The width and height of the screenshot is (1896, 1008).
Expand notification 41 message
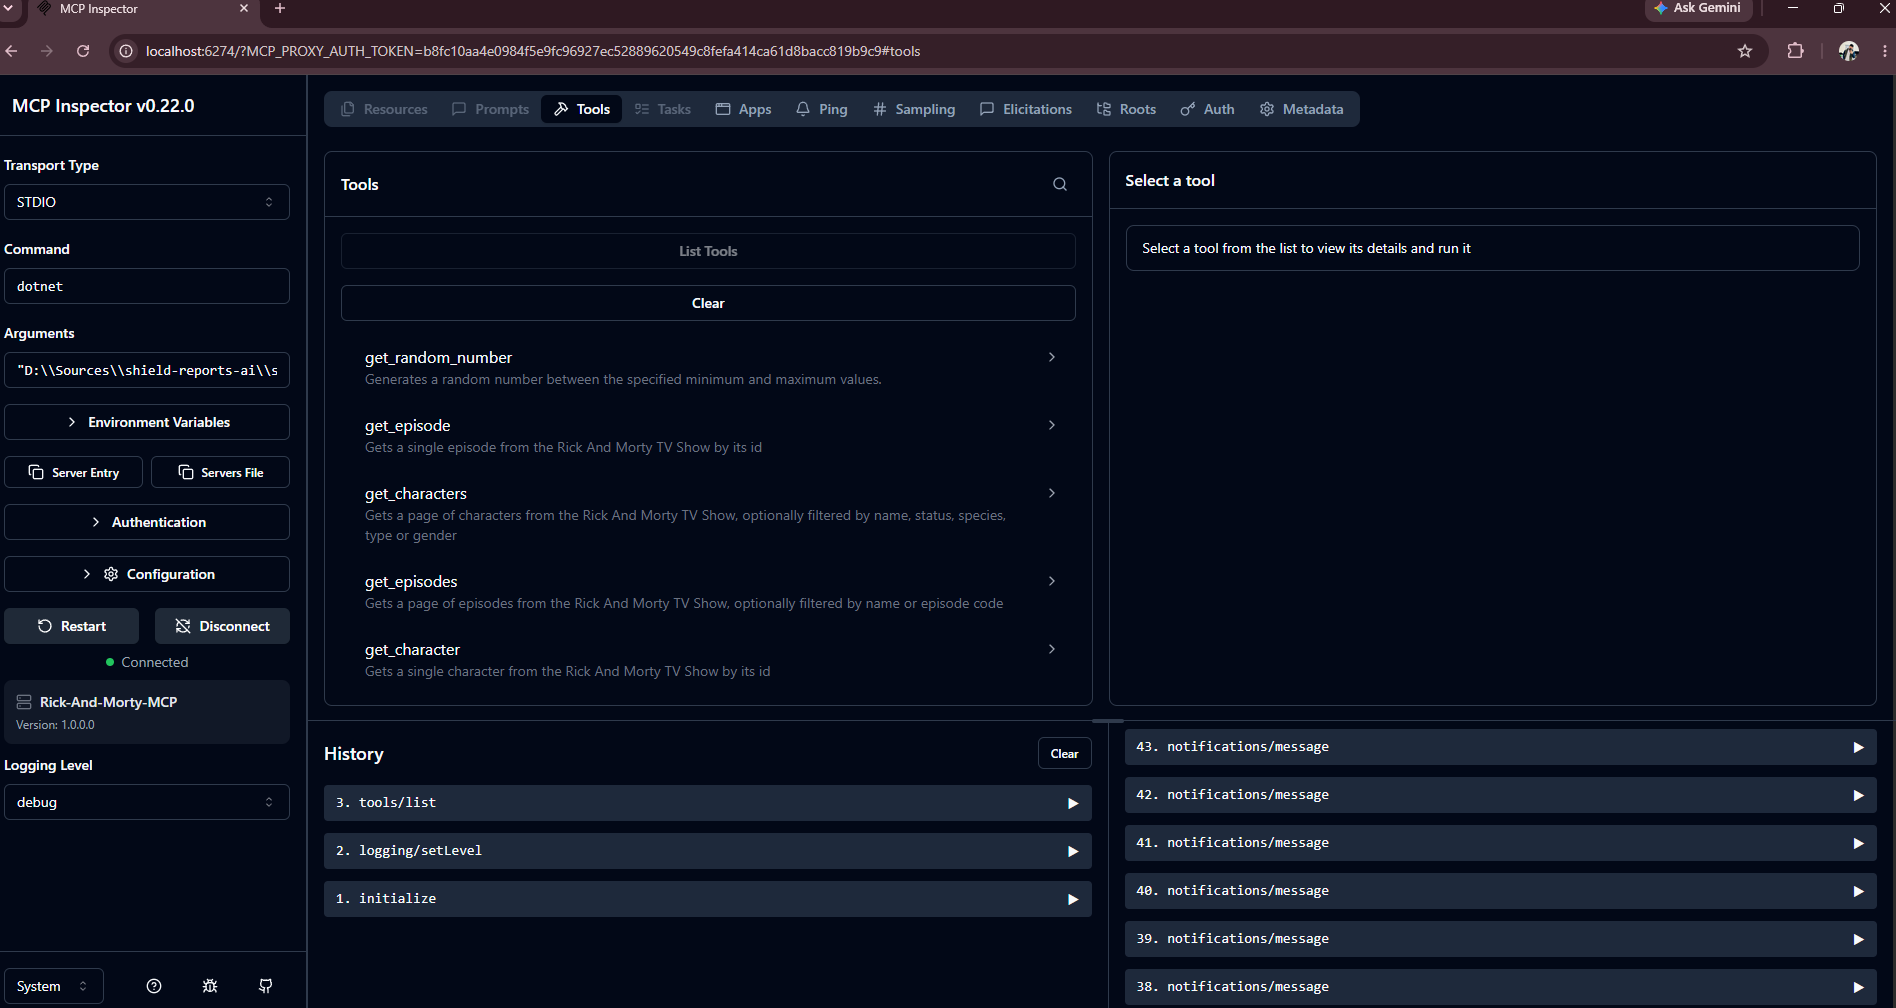pos(1500,843)
